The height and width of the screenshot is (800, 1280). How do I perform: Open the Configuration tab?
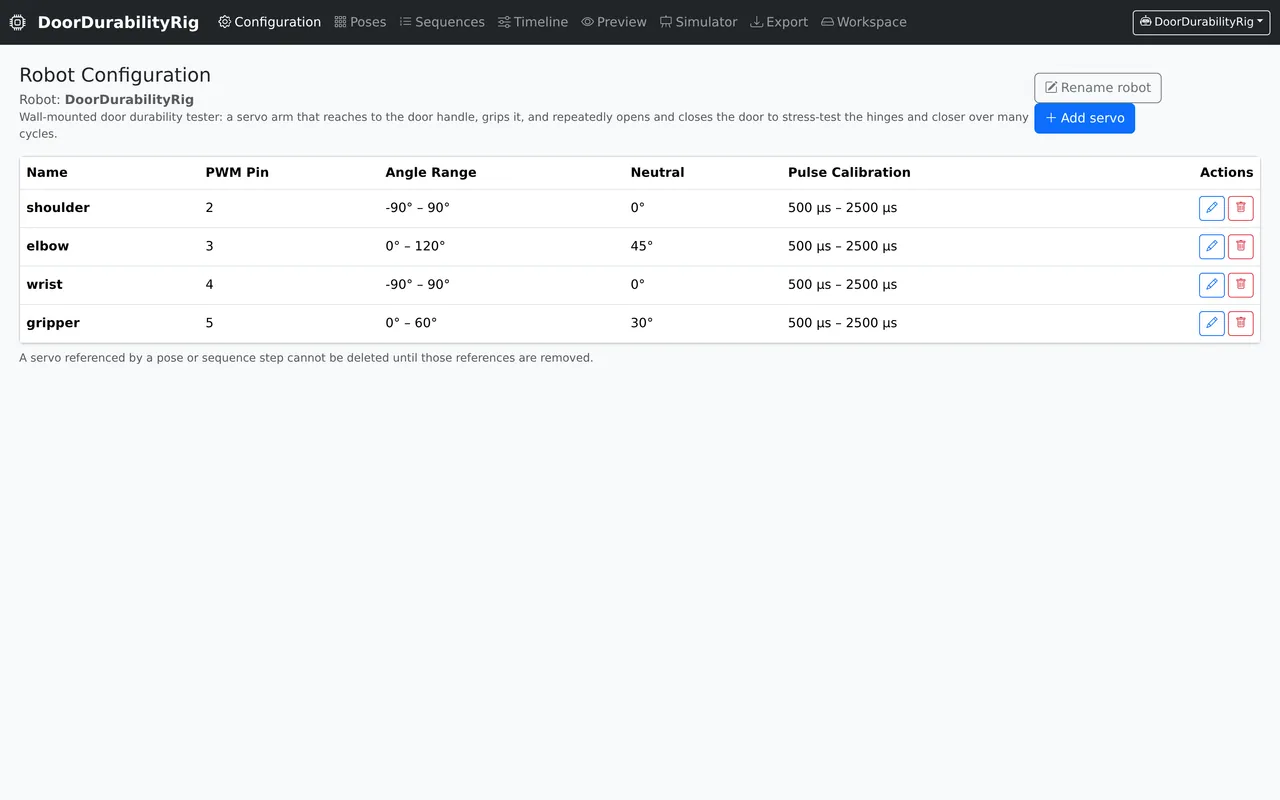[x=270, y=22]
